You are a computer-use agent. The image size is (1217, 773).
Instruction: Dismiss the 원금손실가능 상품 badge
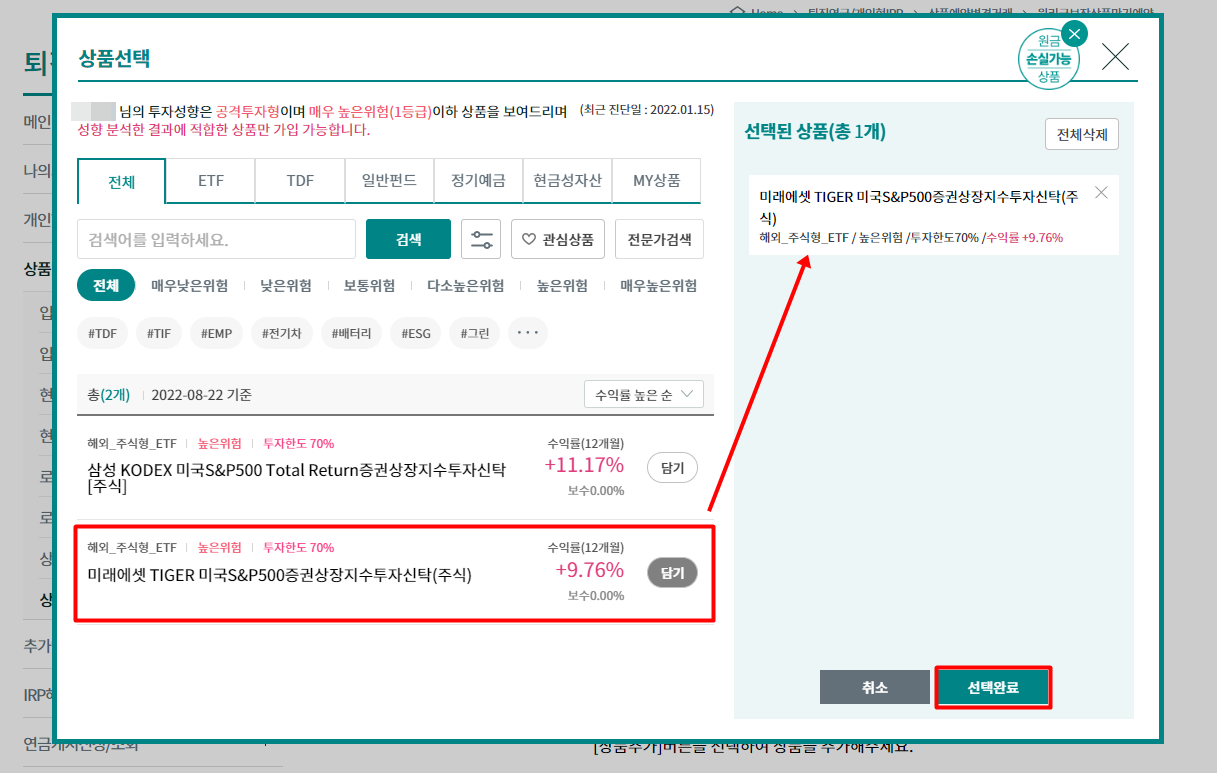[1075, 34]
